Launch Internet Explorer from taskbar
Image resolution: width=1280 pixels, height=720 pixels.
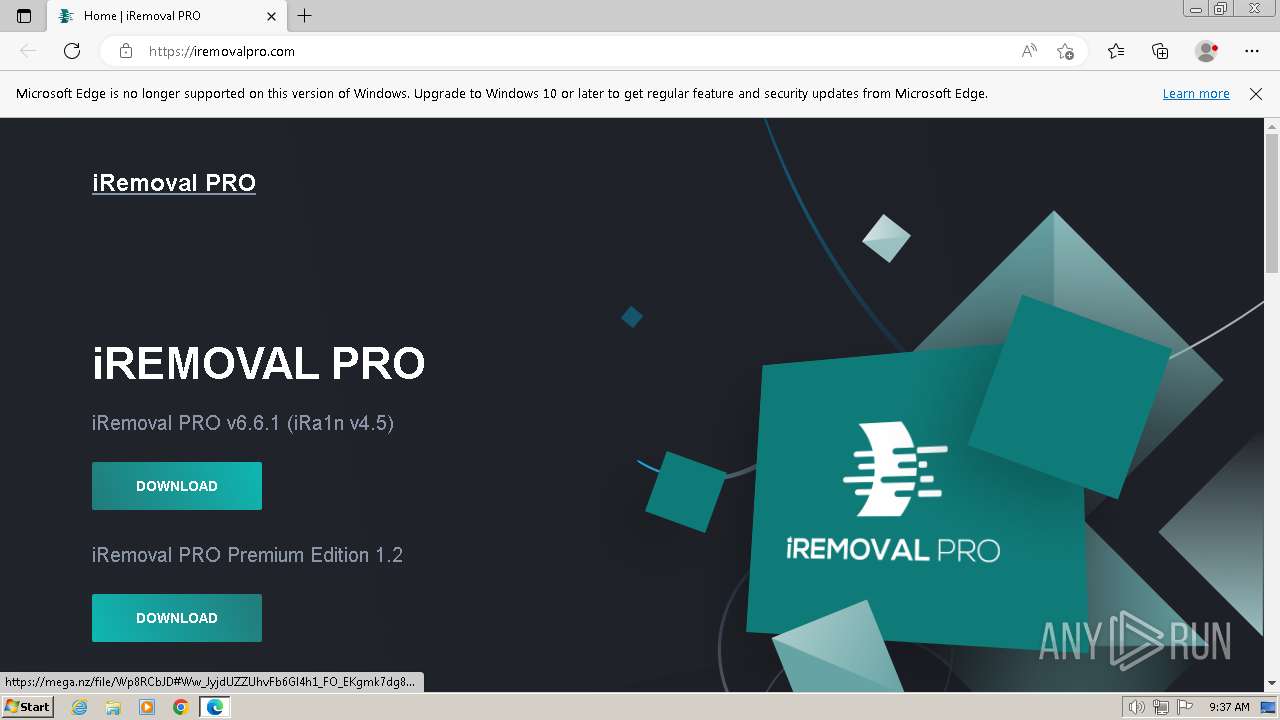(x=79, y=707)
